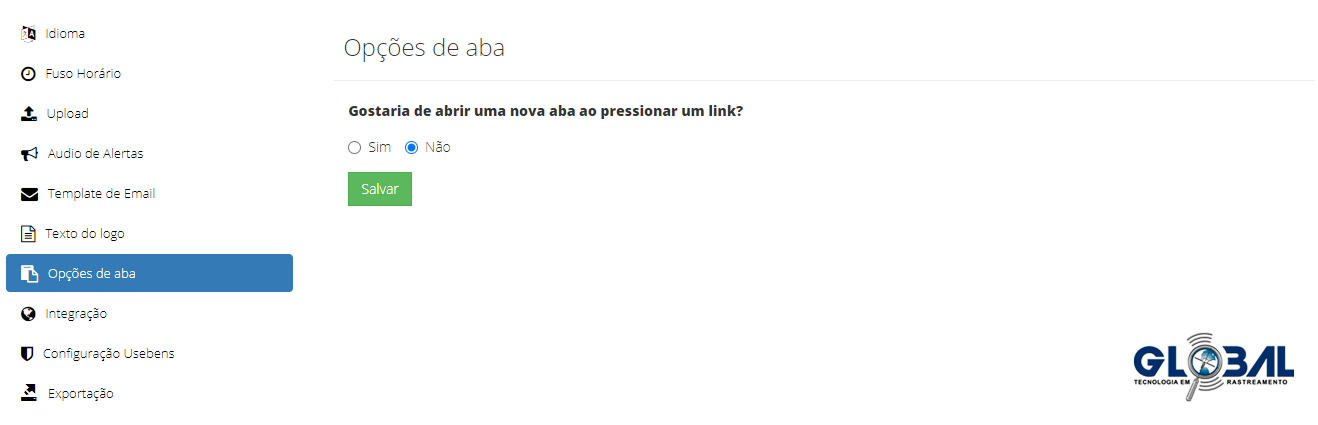The height and width of the screenshot is (425, 1318).
Task: Open the Integração menu entry
Action: point(76,314)
